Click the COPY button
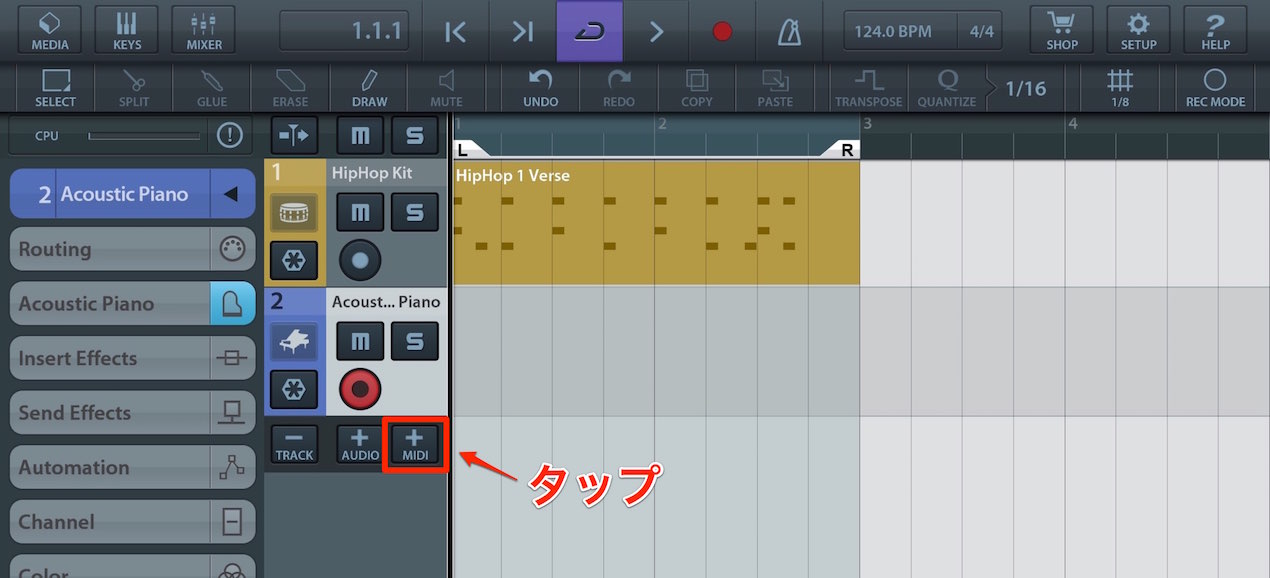 tap(697, 88)
